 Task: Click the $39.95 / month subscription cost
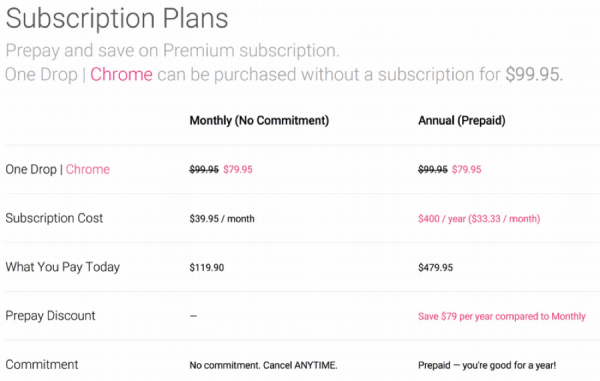tap(222, 219)
